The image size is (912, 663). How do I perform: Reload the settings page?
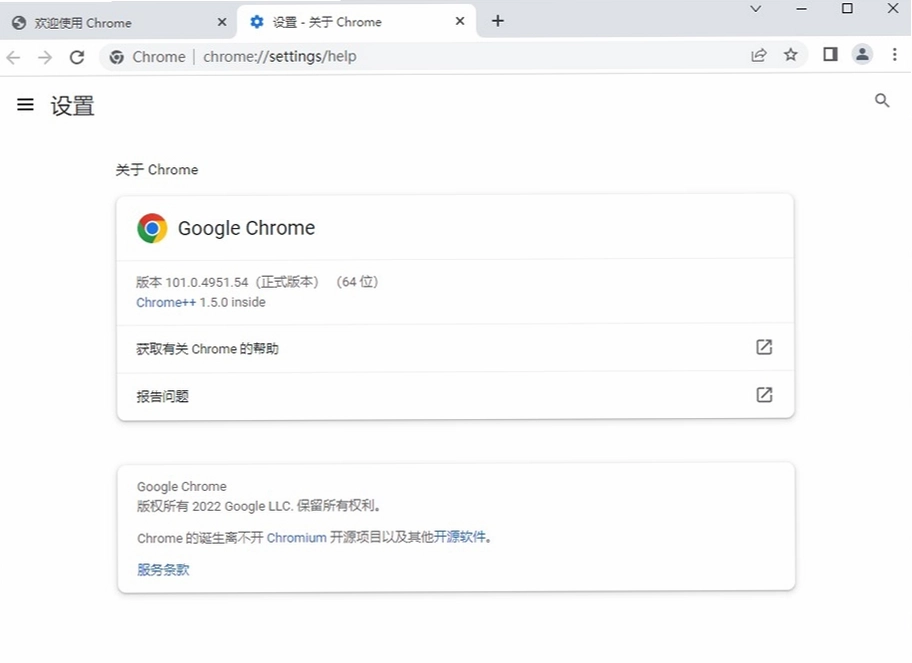pyautogui.click(x=77, y=57)
